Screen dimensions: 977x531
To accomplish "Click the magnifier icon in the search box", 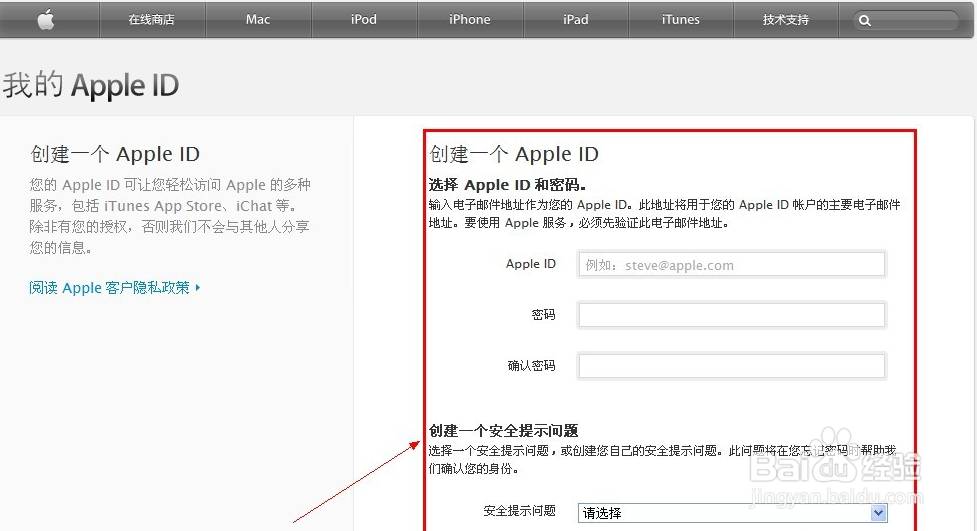I will pyautogui.click(x=865, y=21).
